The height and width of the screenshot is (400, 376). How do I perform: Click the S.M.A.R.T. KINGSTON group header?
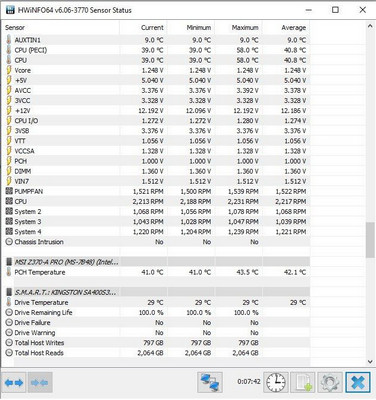click(157, 292)
